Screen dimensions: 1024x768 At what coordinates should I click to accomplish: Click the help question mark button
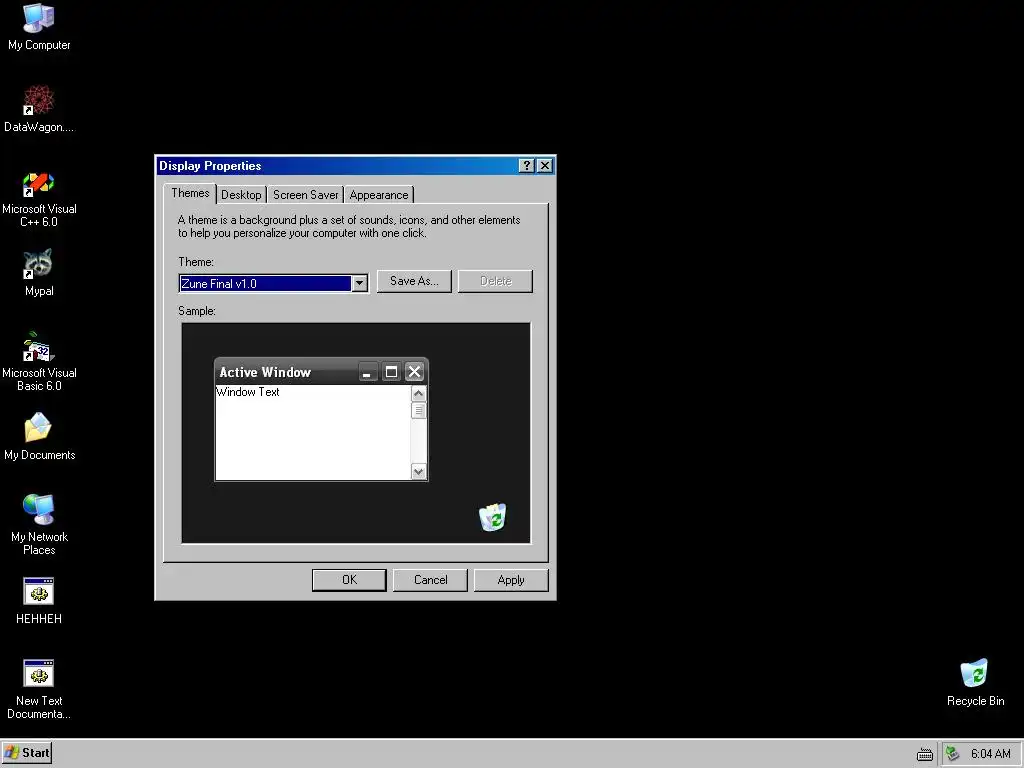[x=526, y=166]
